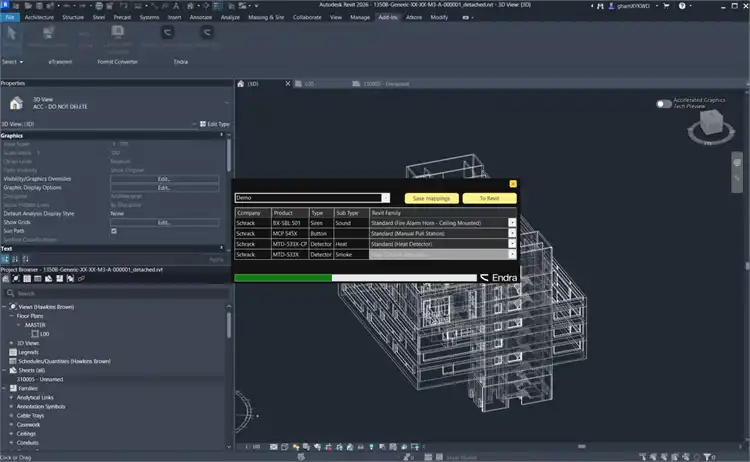Collapse the Graphics properties section
Viewport: 750px width, 462px height.
(x=221, y=135)
